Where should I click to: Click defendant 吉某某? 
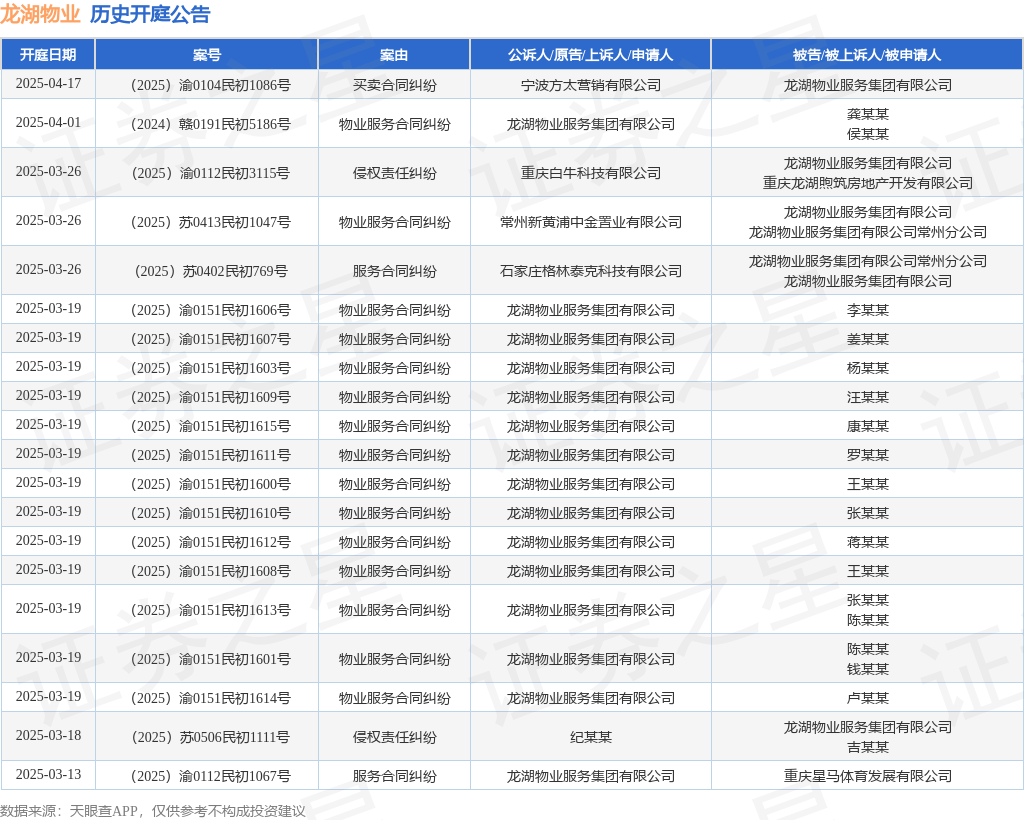(868, 747)
